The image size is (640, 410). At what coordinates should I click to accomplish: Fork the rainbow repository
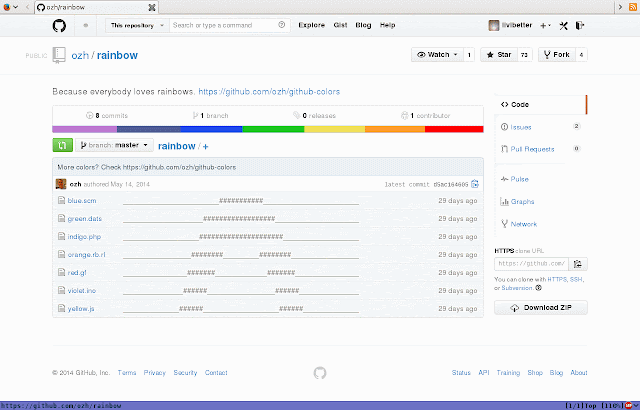click(557, 55)
